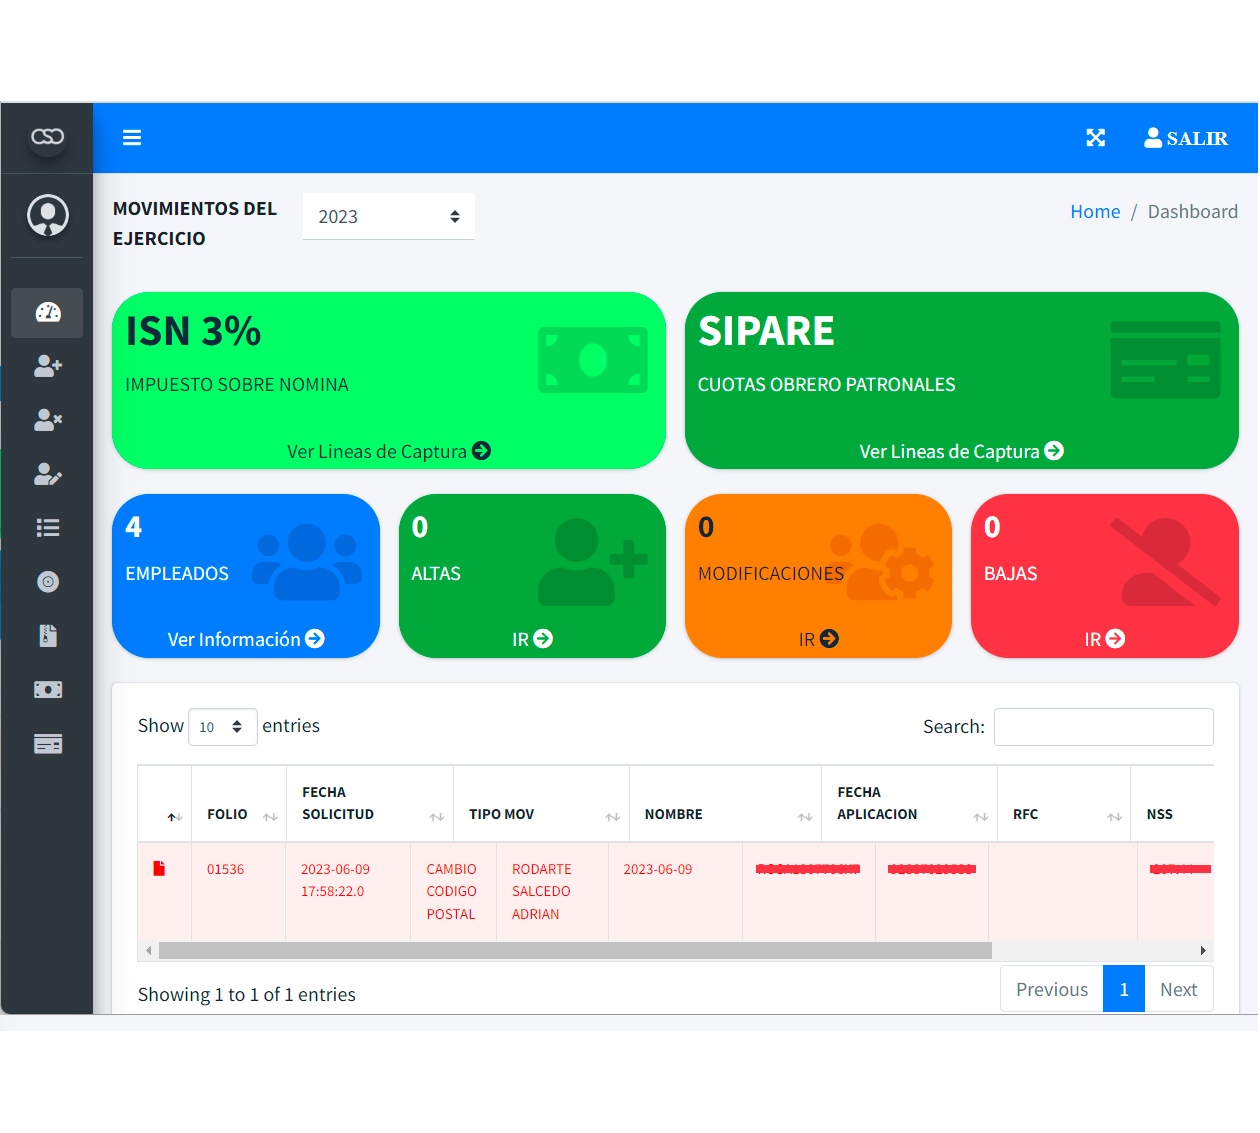Log out using the SALIR button
Viewport: 1260px width, 1133px height.
[x=1186, y=138]
